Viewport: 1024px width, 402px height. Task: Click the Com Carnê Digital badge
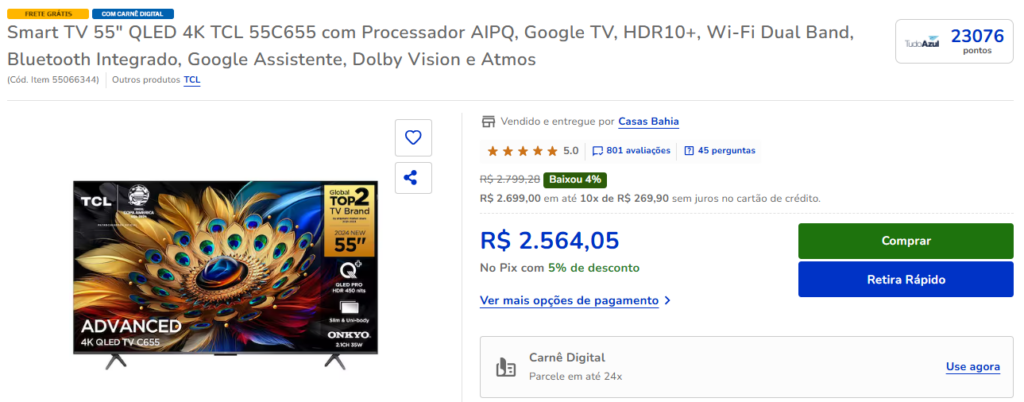point(133,14)
